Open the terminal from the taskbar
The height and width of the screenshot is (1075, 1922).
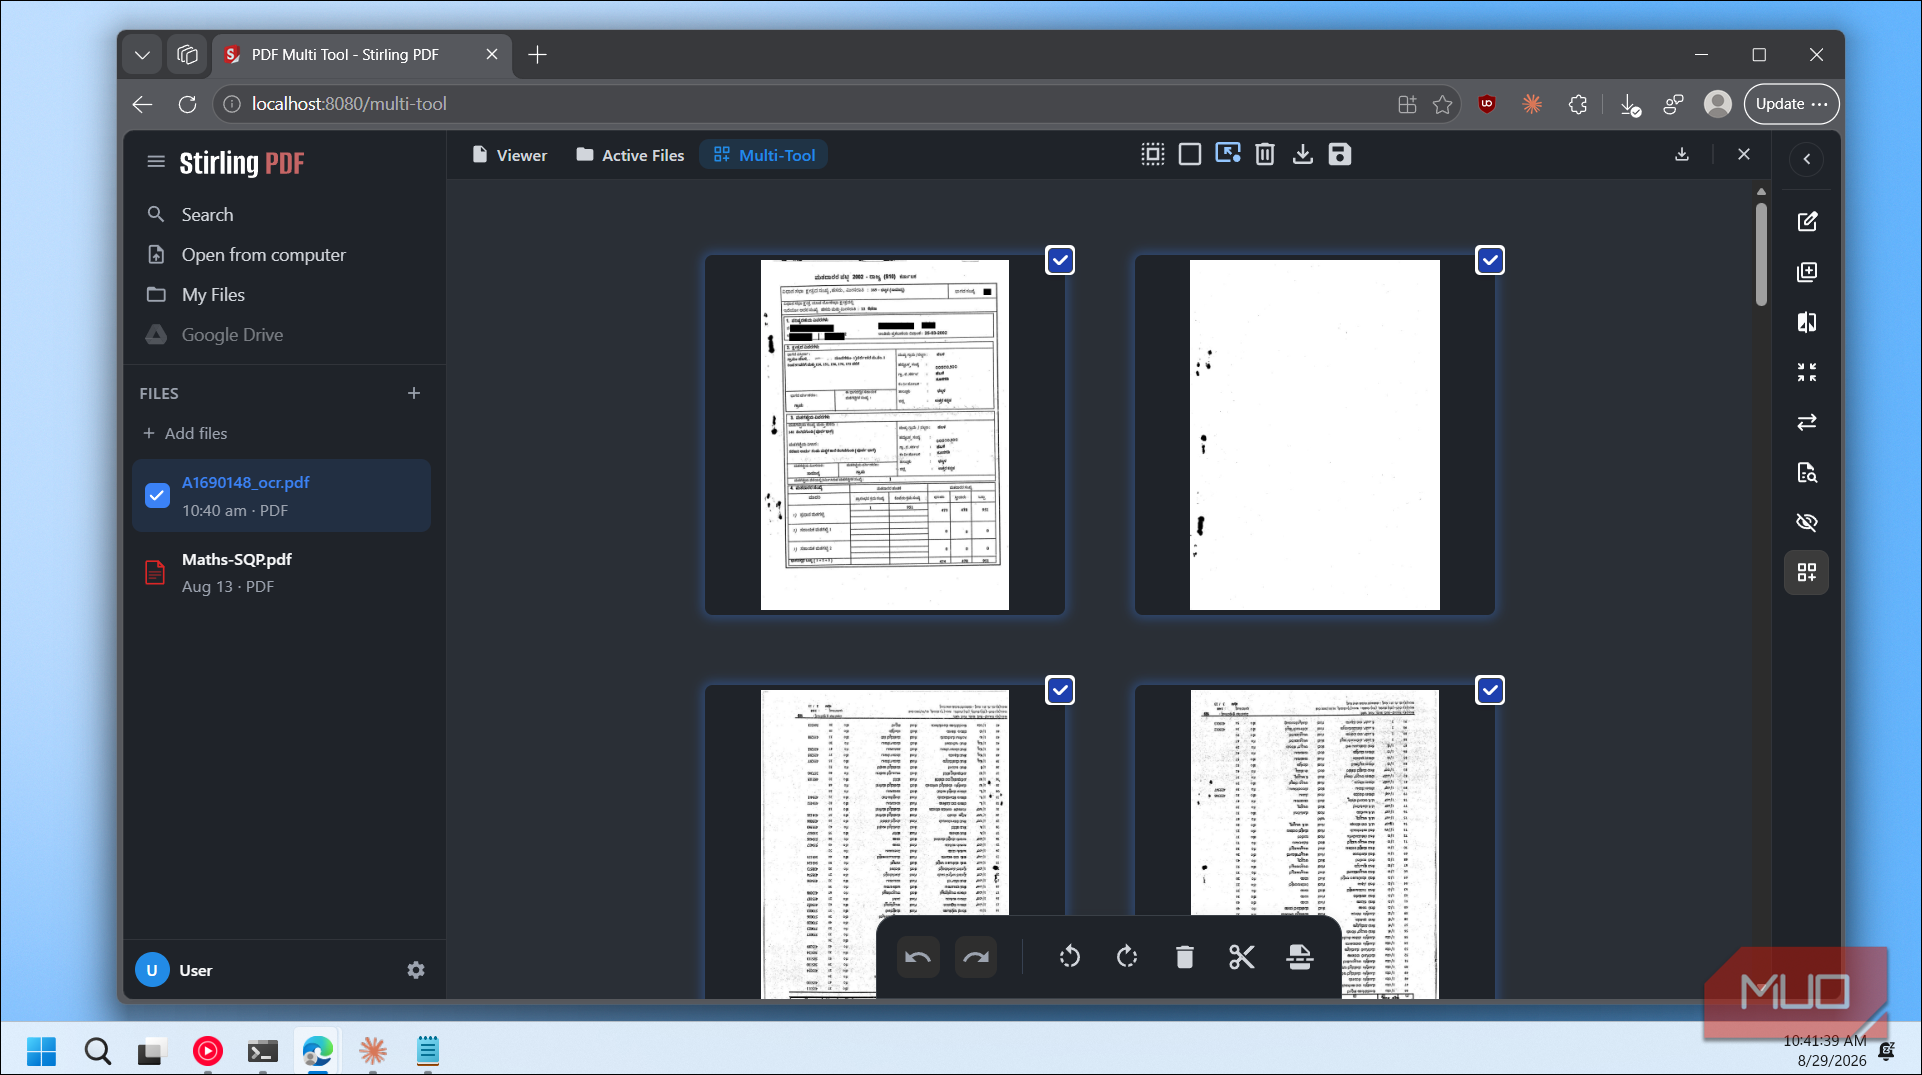tap(262, 1051)
